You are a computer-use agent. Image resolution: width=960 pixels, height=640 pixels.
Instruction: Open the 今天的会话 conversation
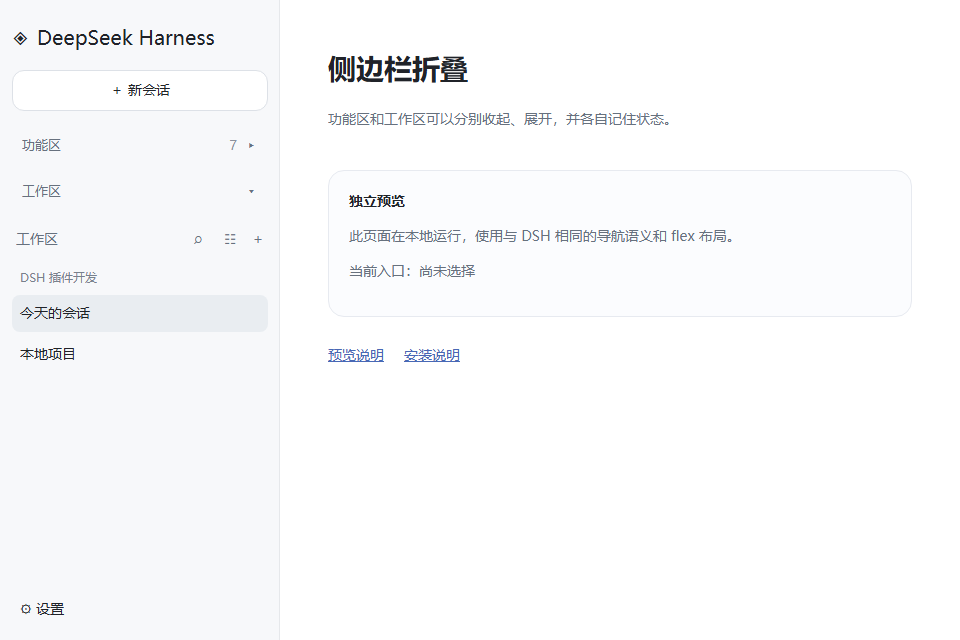[140, 314]
